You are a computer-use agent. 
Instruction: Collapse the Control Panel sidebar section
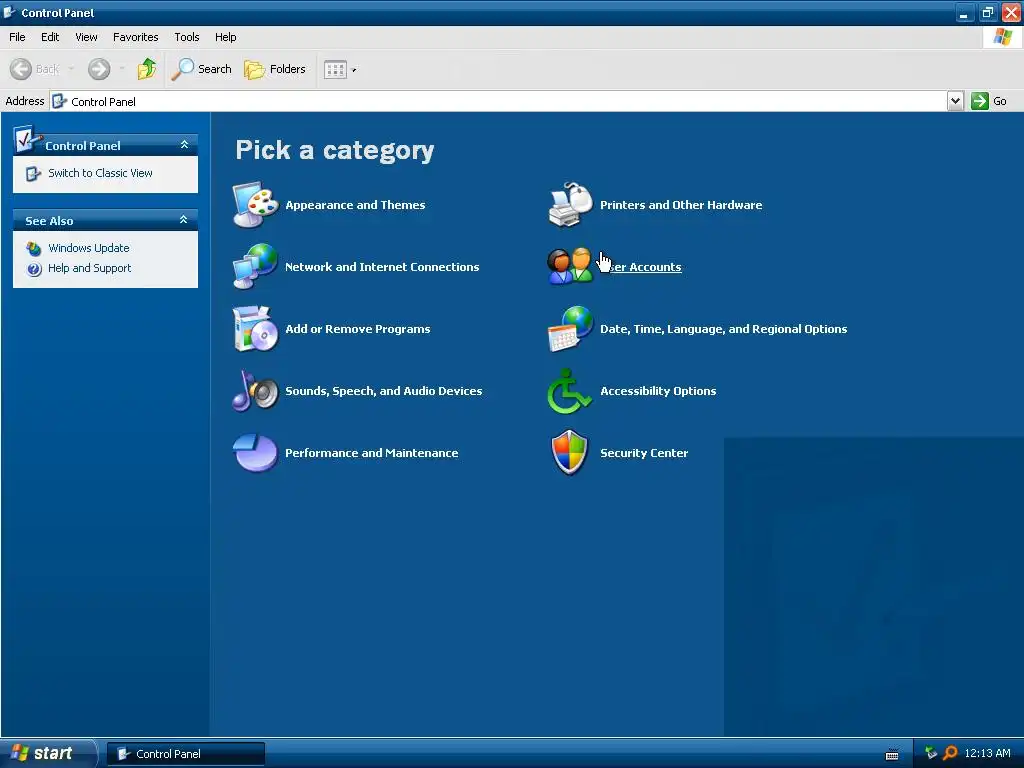tap(184, 144)
